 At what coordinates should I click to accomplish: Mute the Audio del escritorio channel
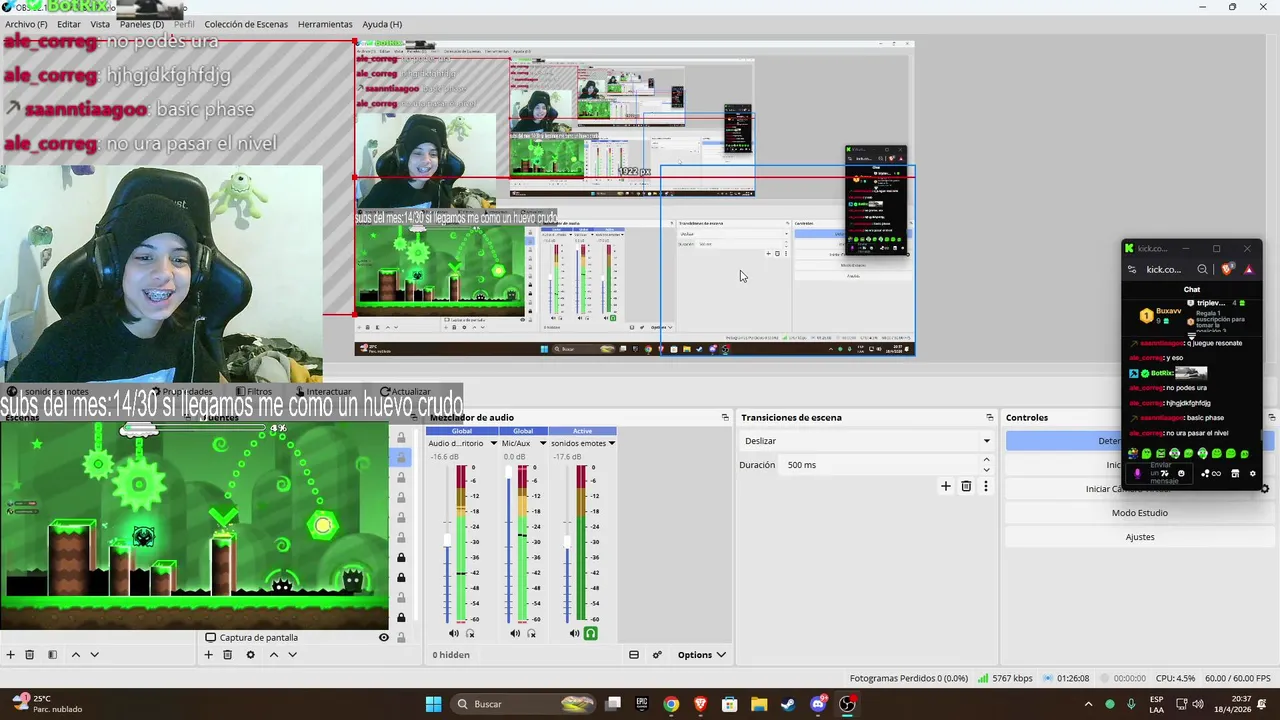[x=453, y=633]
